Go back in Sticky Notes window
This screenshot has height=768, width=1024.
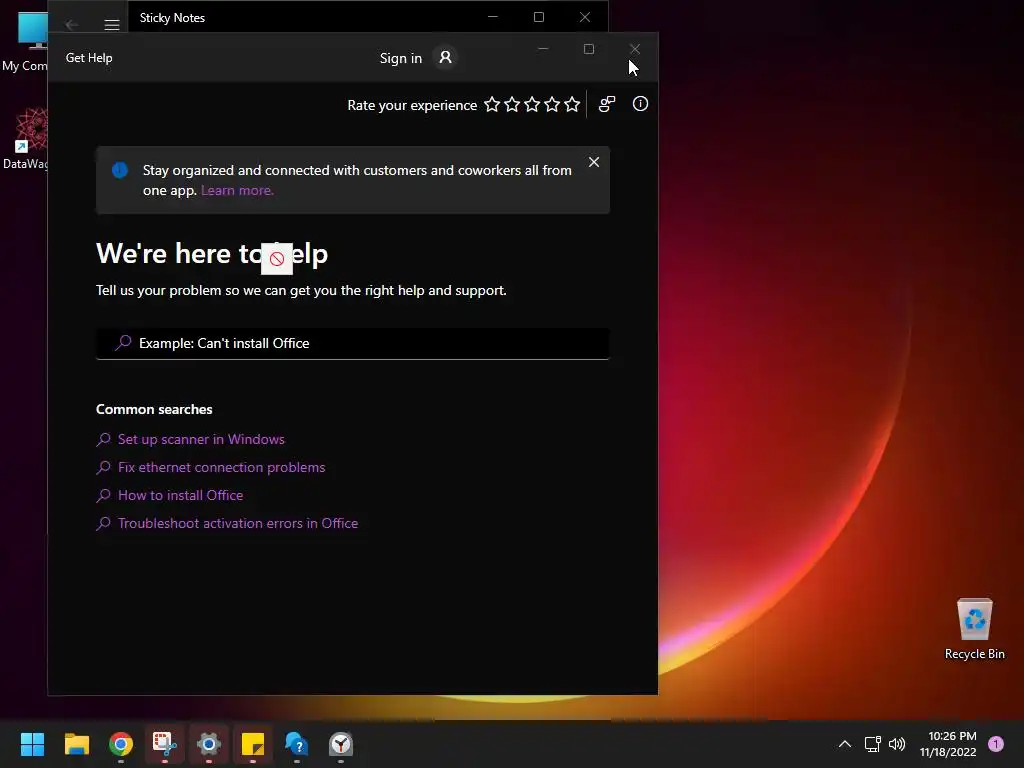click(72, 25)
